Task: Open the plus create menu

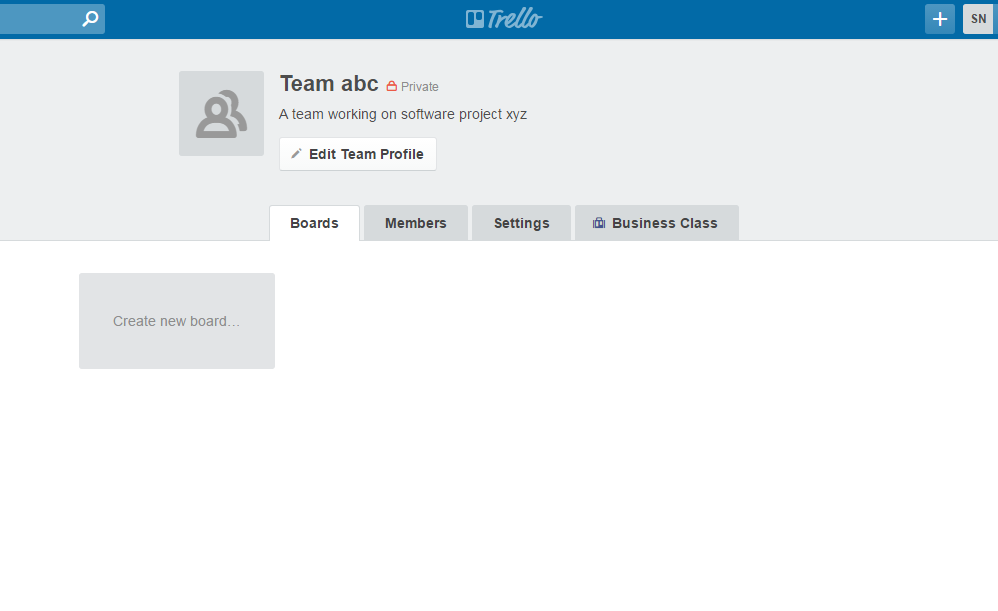Action: click(x=939, y=18)
